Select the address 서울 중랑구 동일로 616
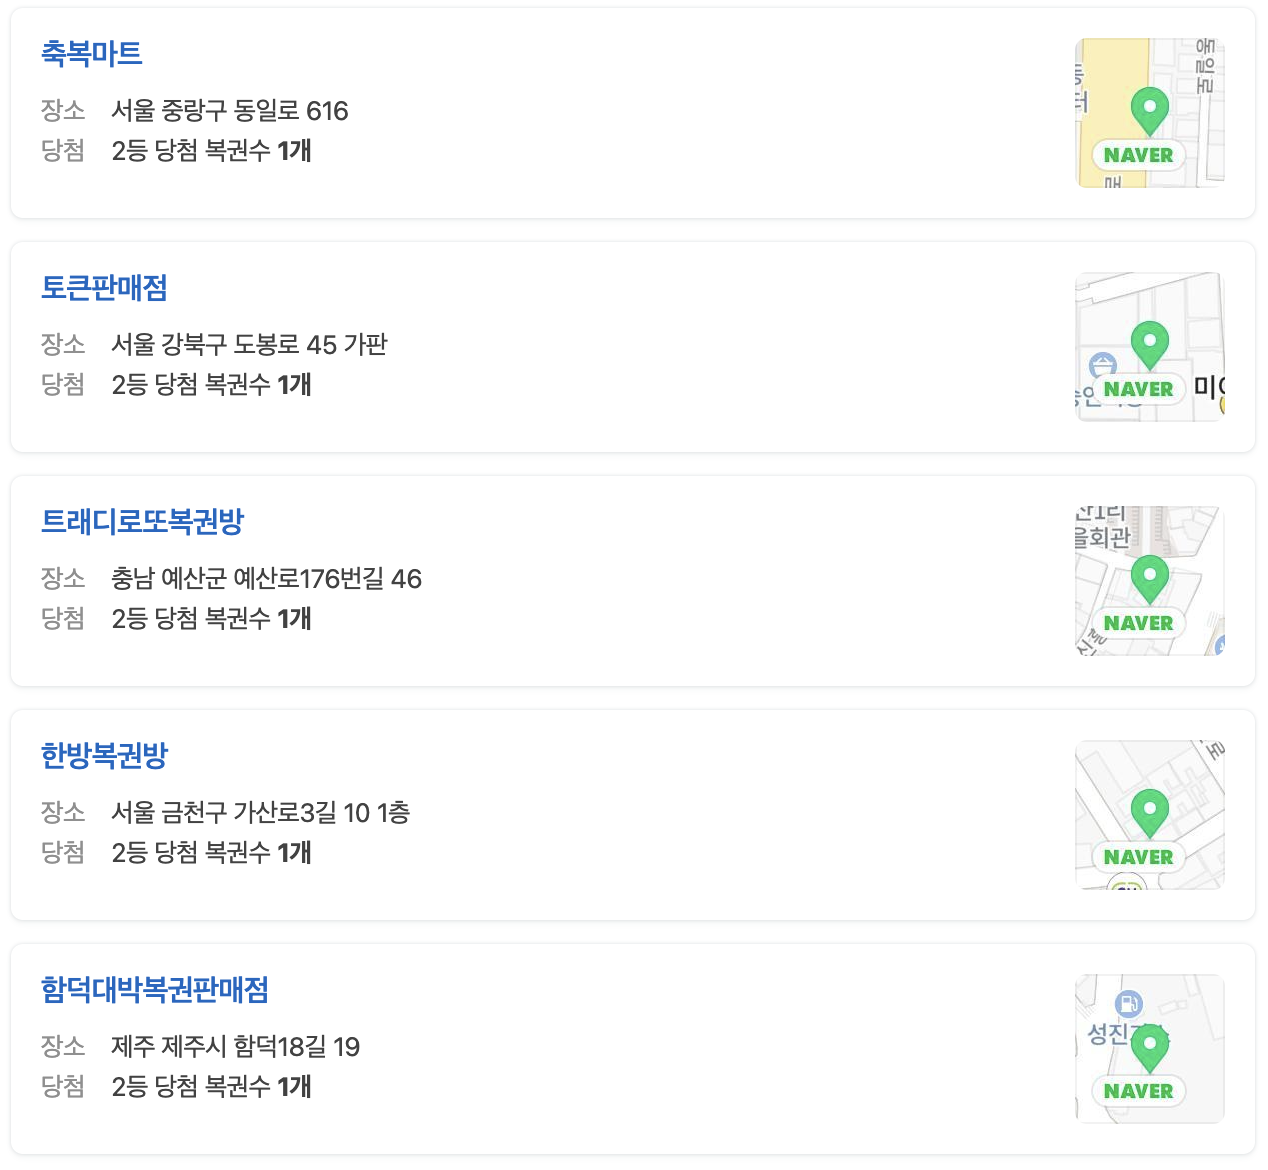 pos(231,112)
